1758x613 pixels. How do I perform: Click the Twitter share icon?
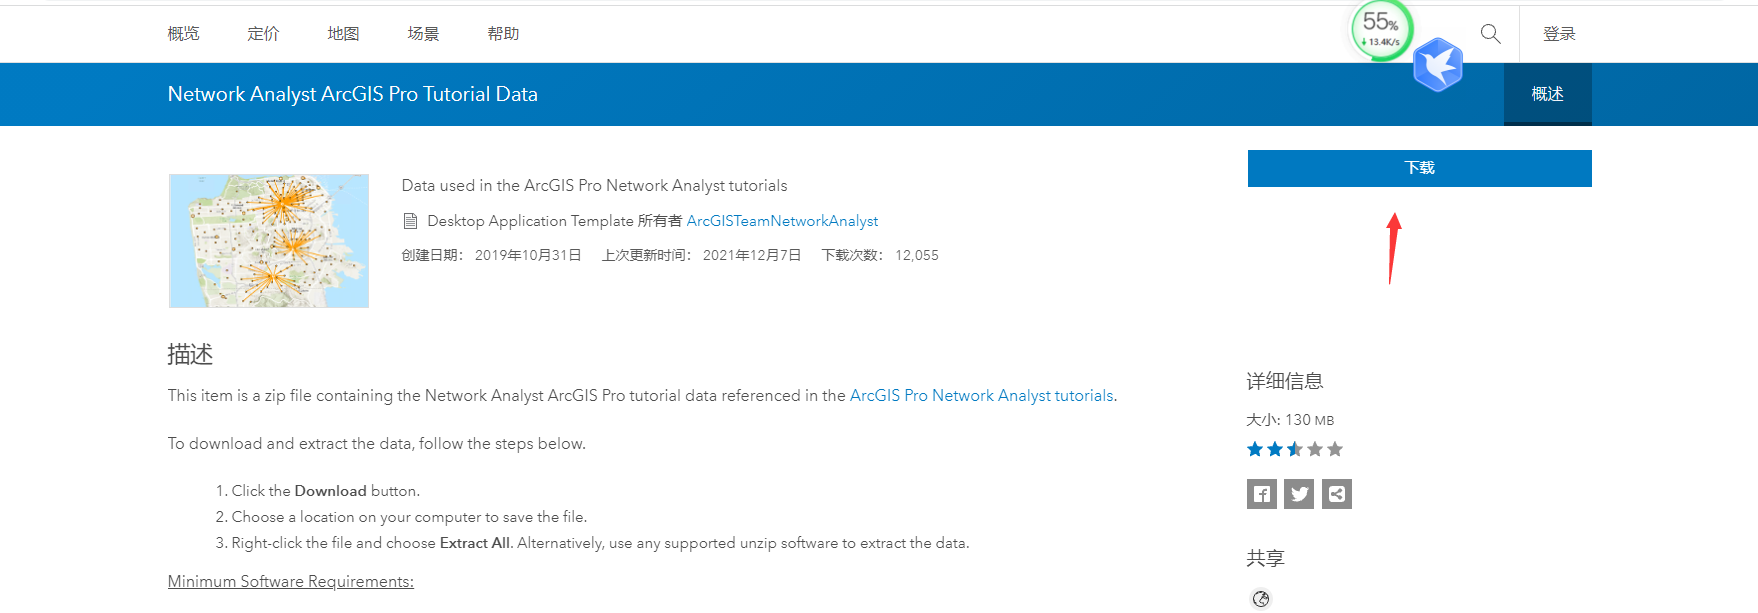1298,493
